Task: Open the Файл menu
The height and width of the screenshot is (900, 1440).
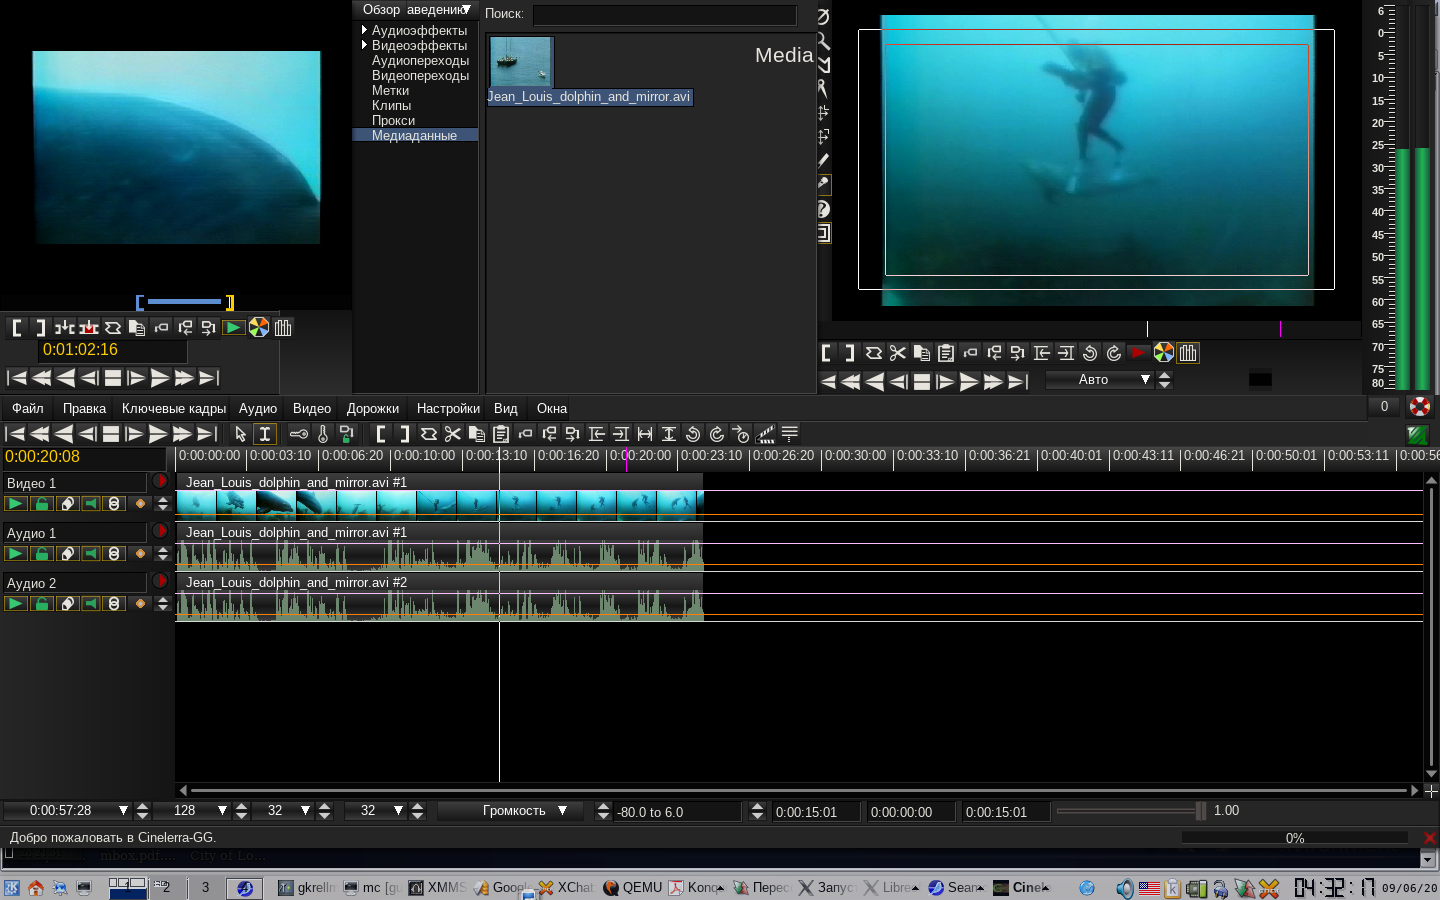Action: coord(28,408)
